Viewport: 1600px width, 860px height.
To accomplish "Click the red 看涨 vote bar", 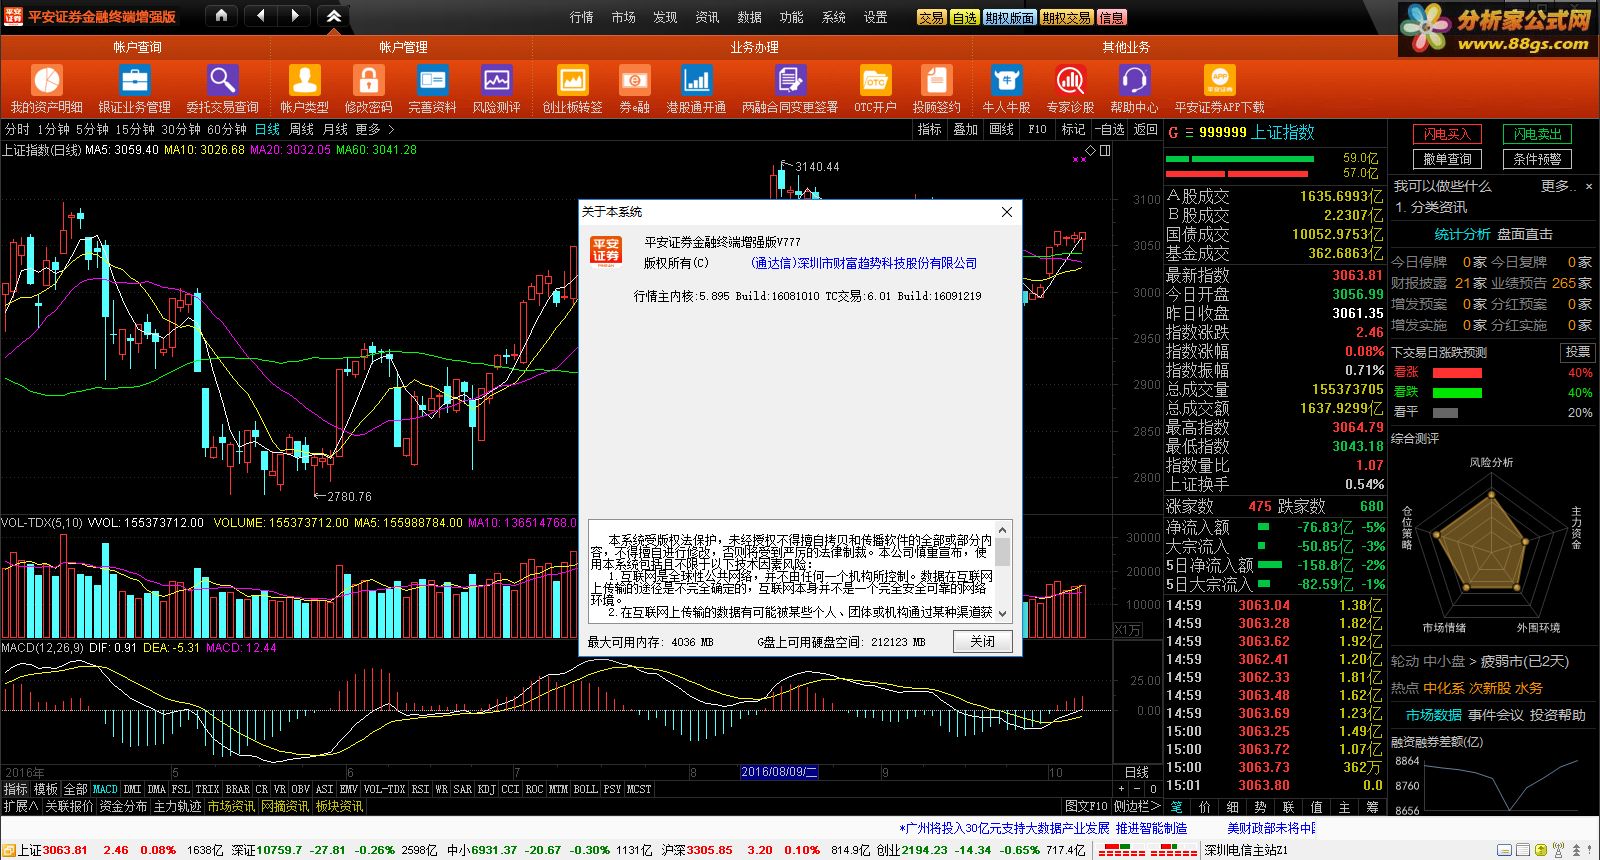I will pyautogui.click(x=1457, y=372).
